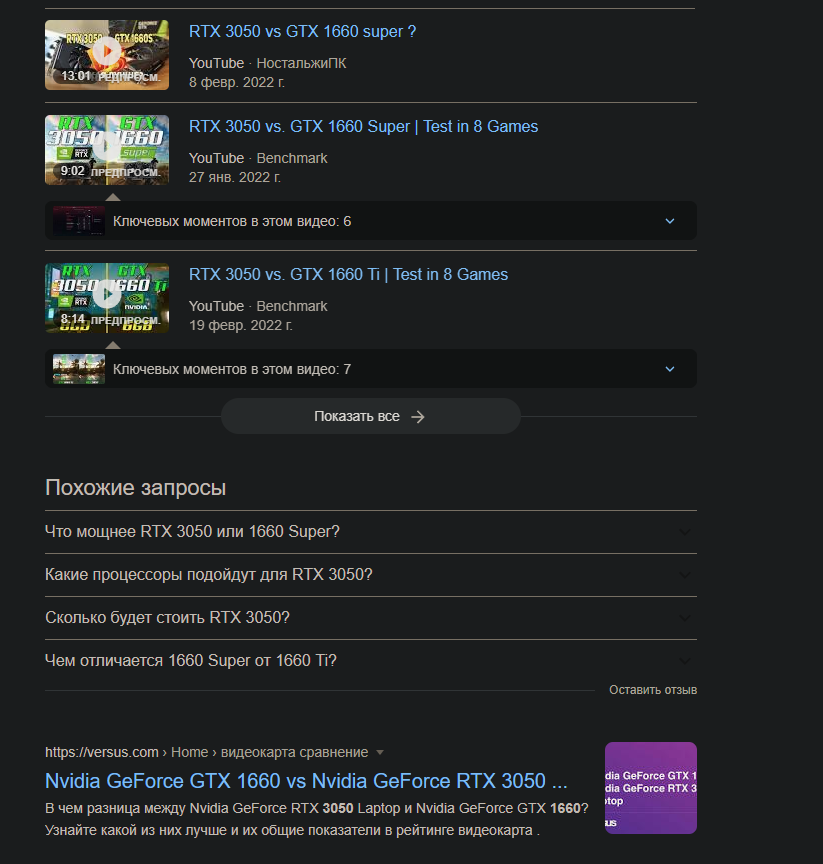Click the versus.com breadcrumb URL text

[207, 752]
